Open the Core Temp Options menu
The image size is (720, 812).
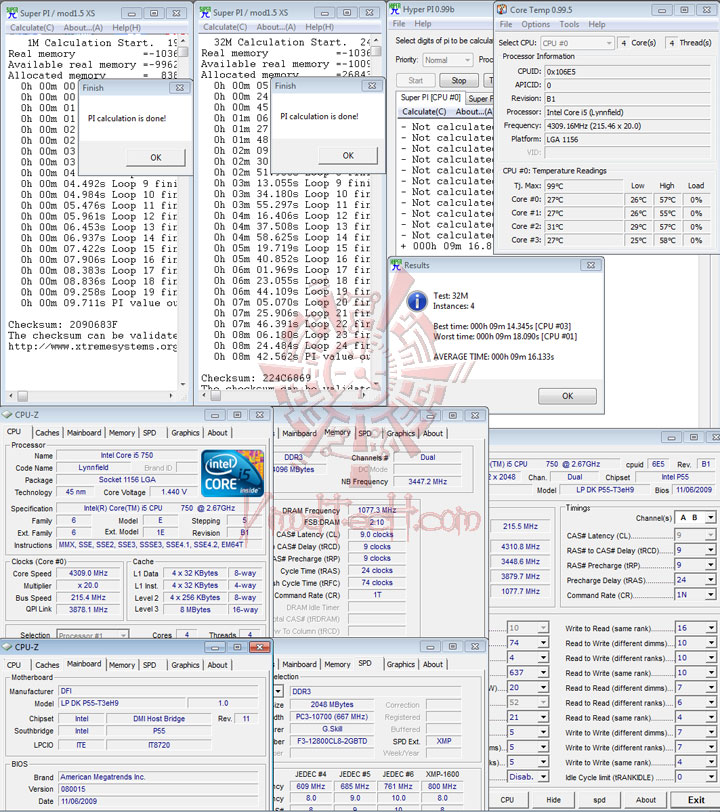coord(536,24)
